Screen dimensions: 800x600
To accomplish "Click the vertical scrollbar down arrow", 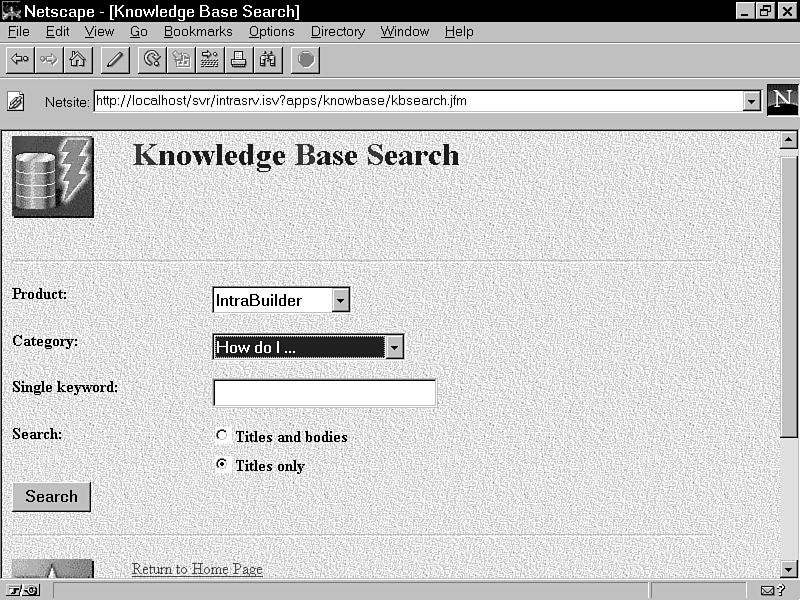I will pos(788,569).
